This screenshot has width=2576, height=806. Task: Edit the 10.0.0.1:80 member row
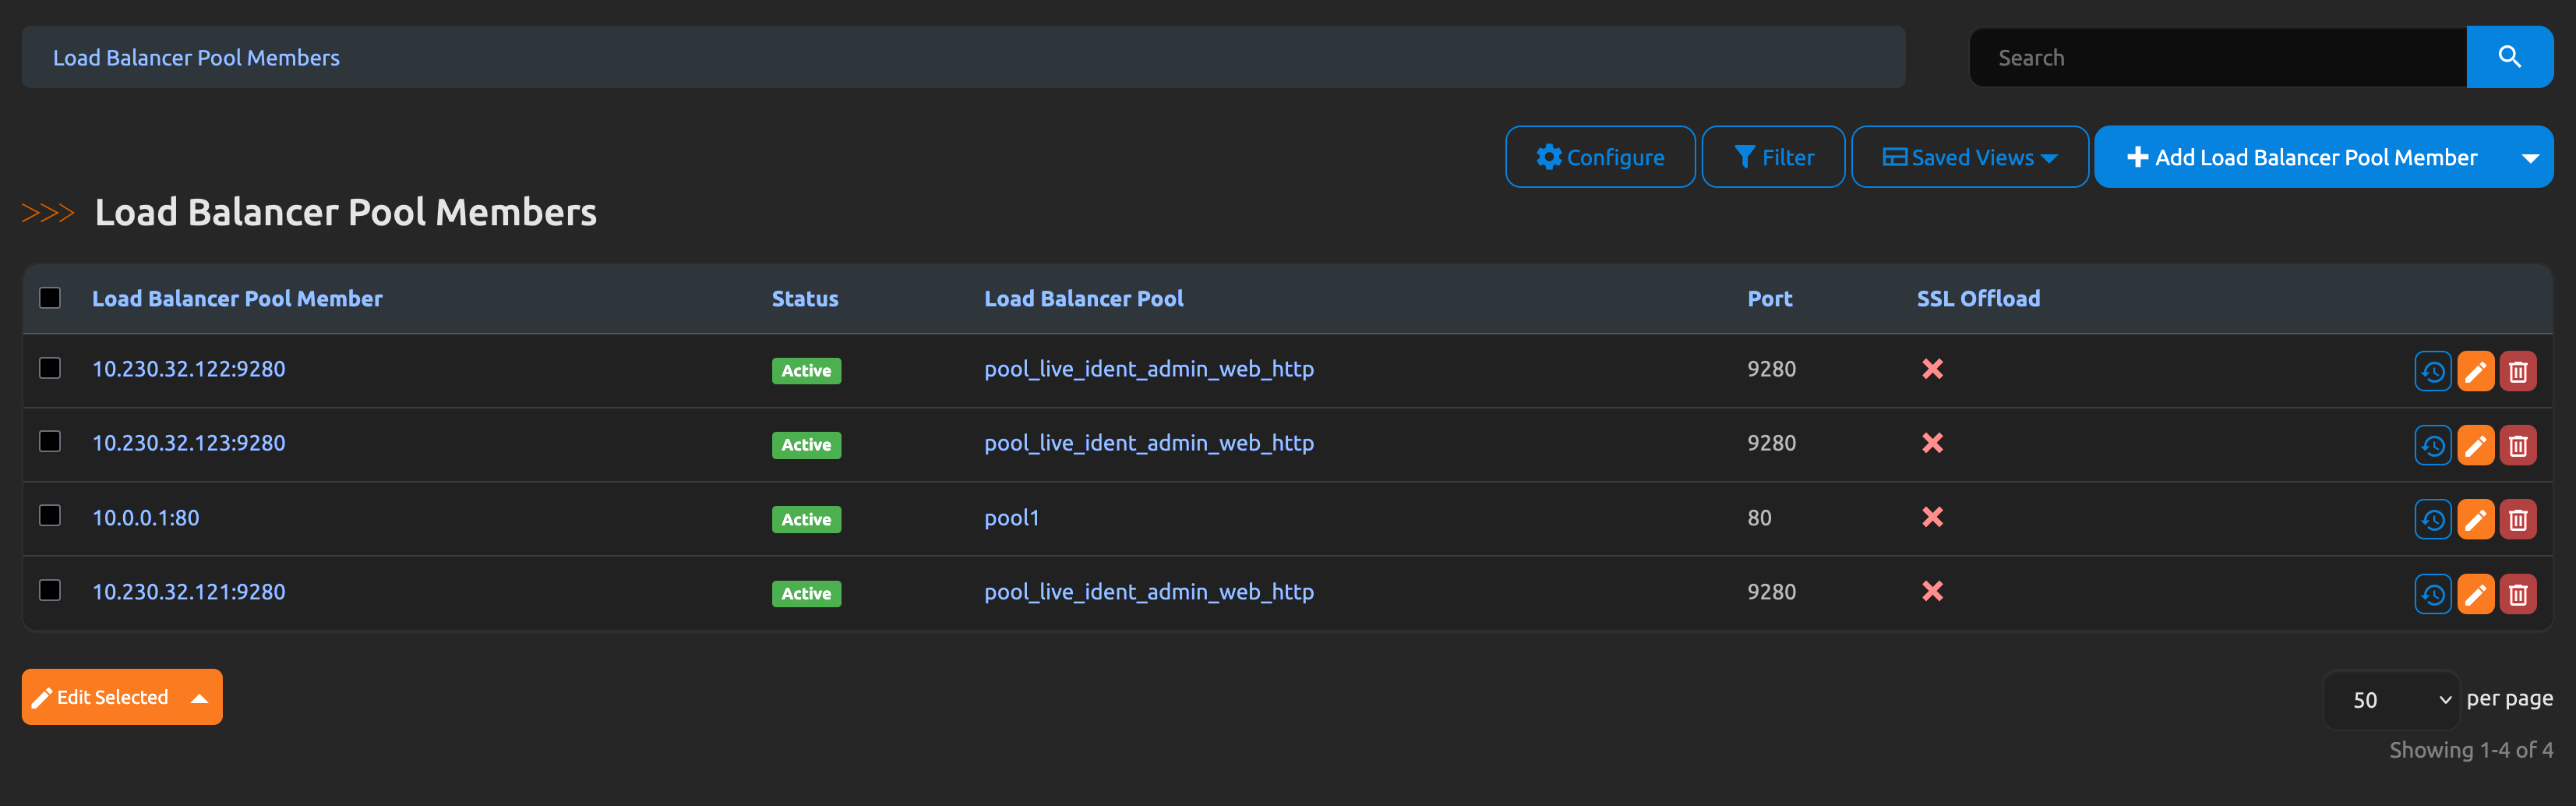coord(2475,519)
